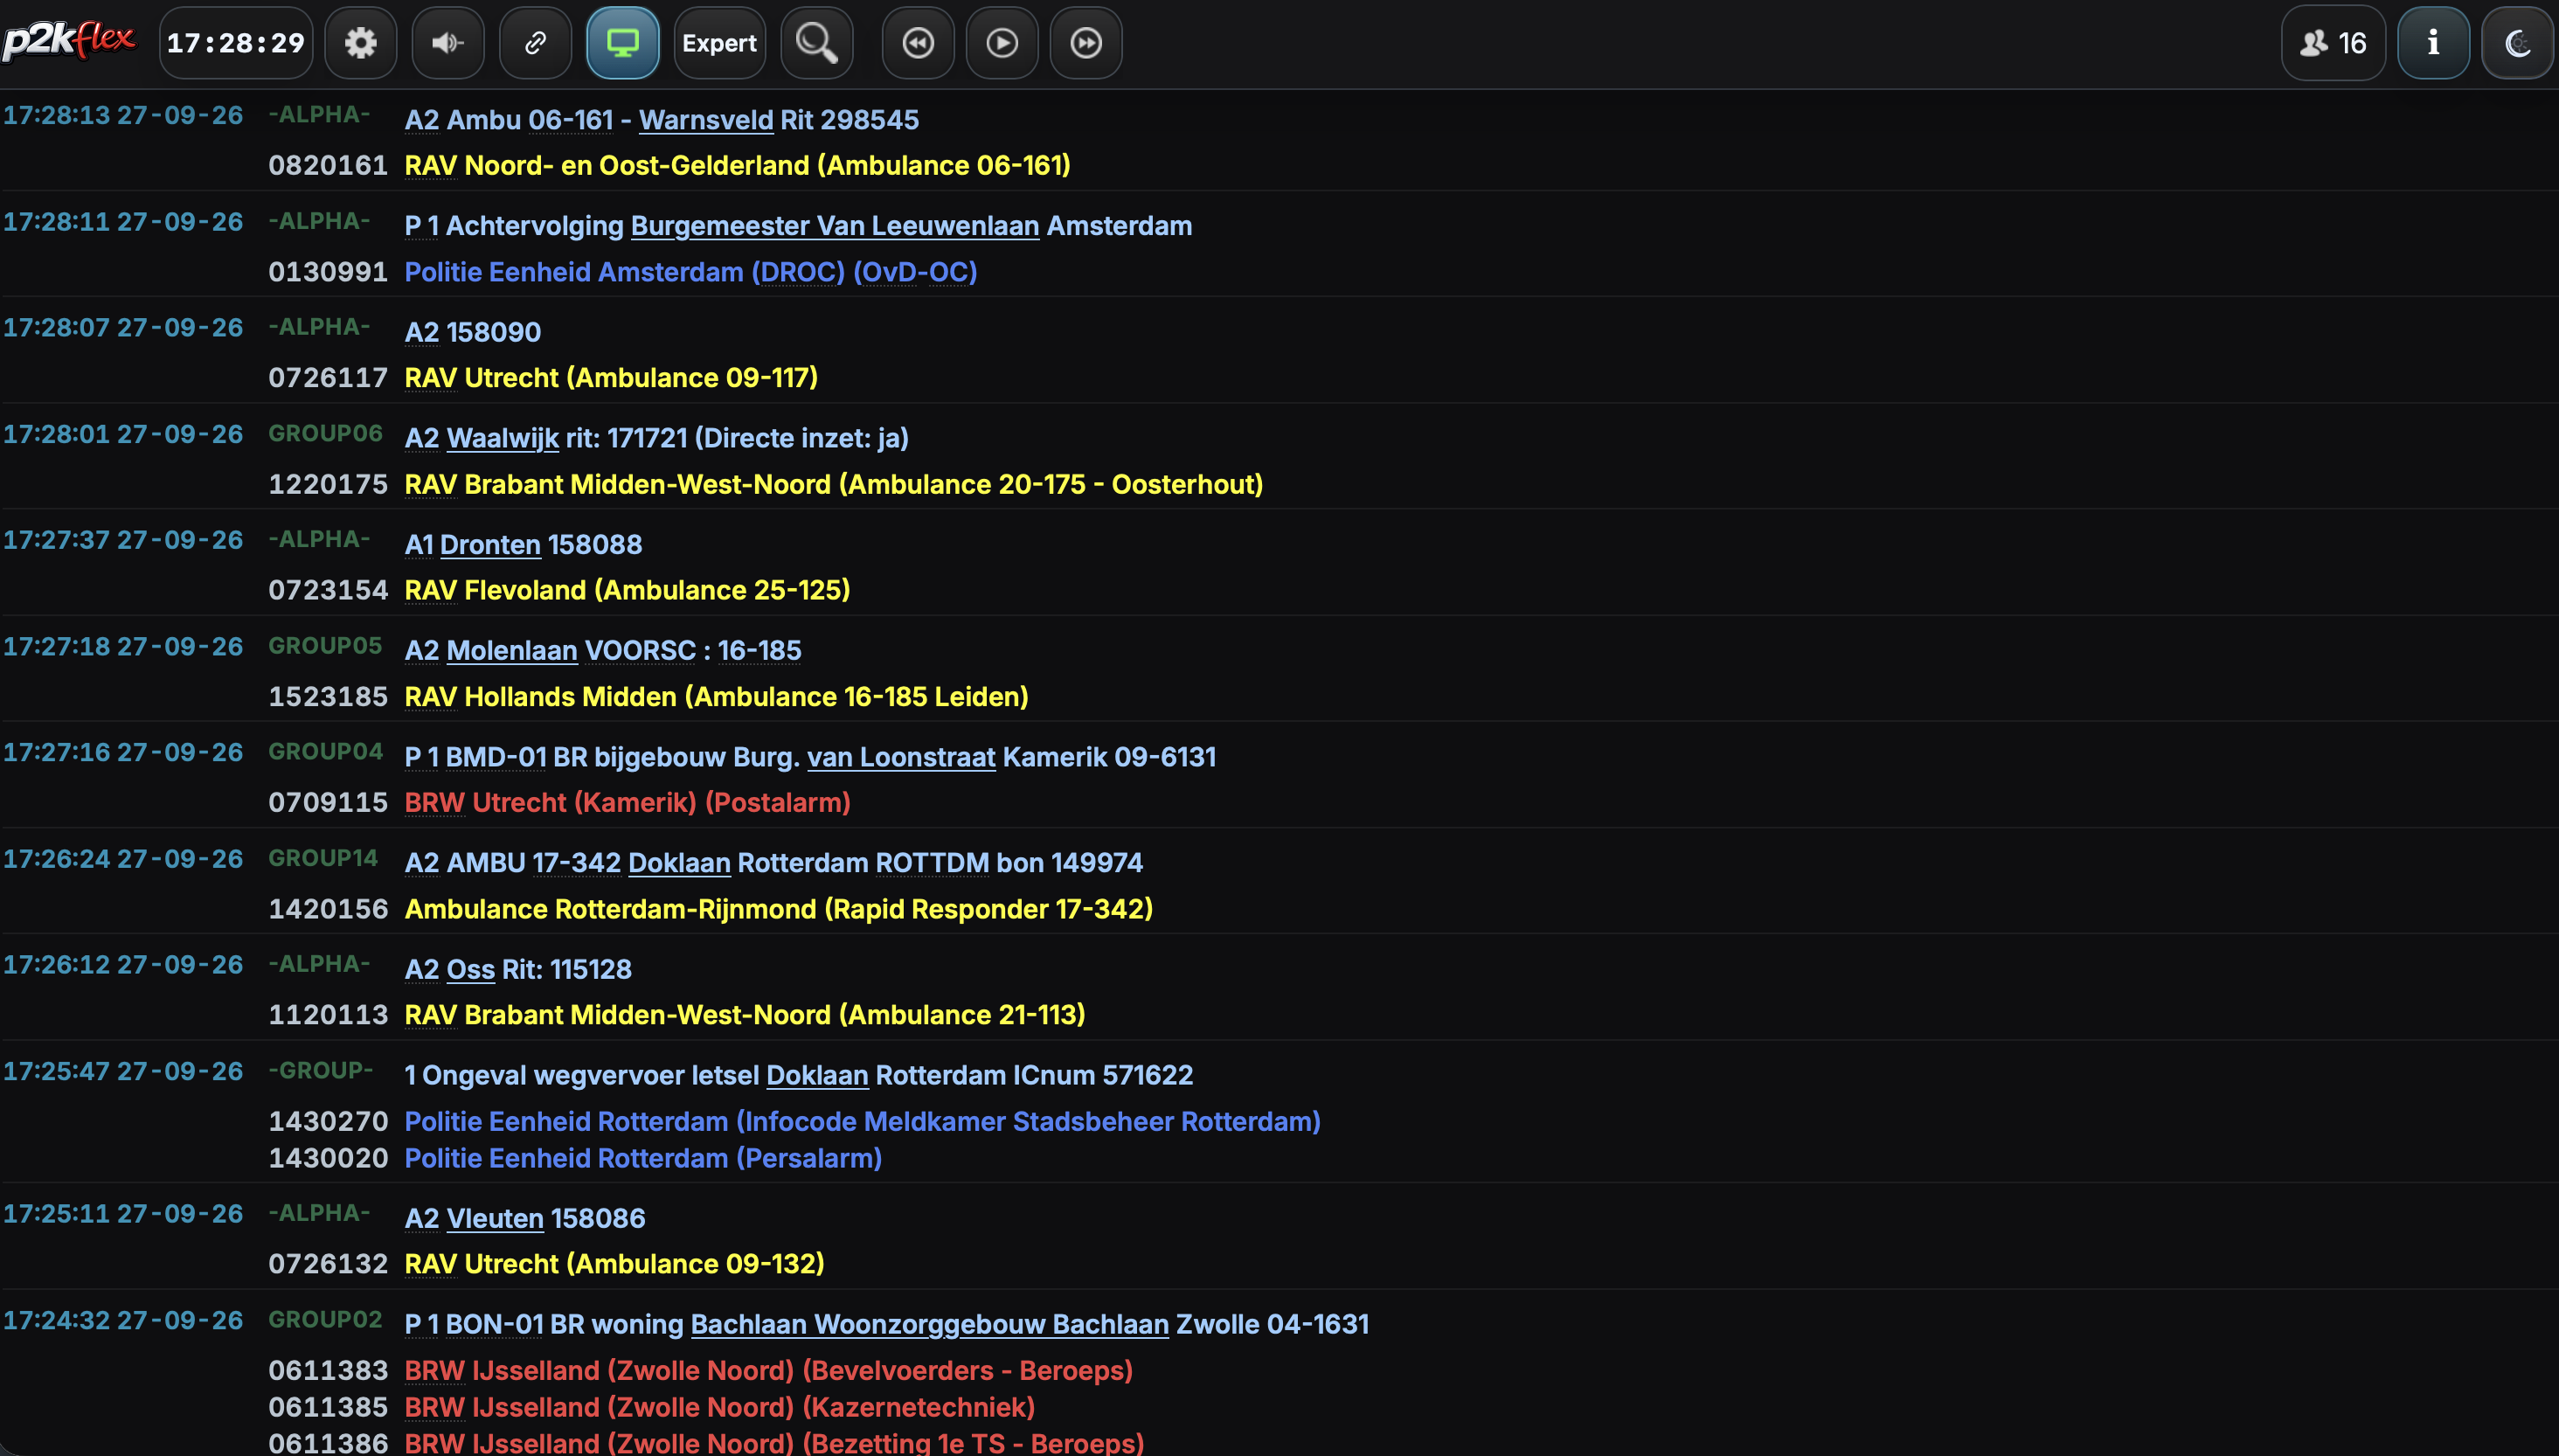Open the Burgemeester Van Leeuwenlaan link
The image size is (2559, 1456).
click(x=835, y=226)
